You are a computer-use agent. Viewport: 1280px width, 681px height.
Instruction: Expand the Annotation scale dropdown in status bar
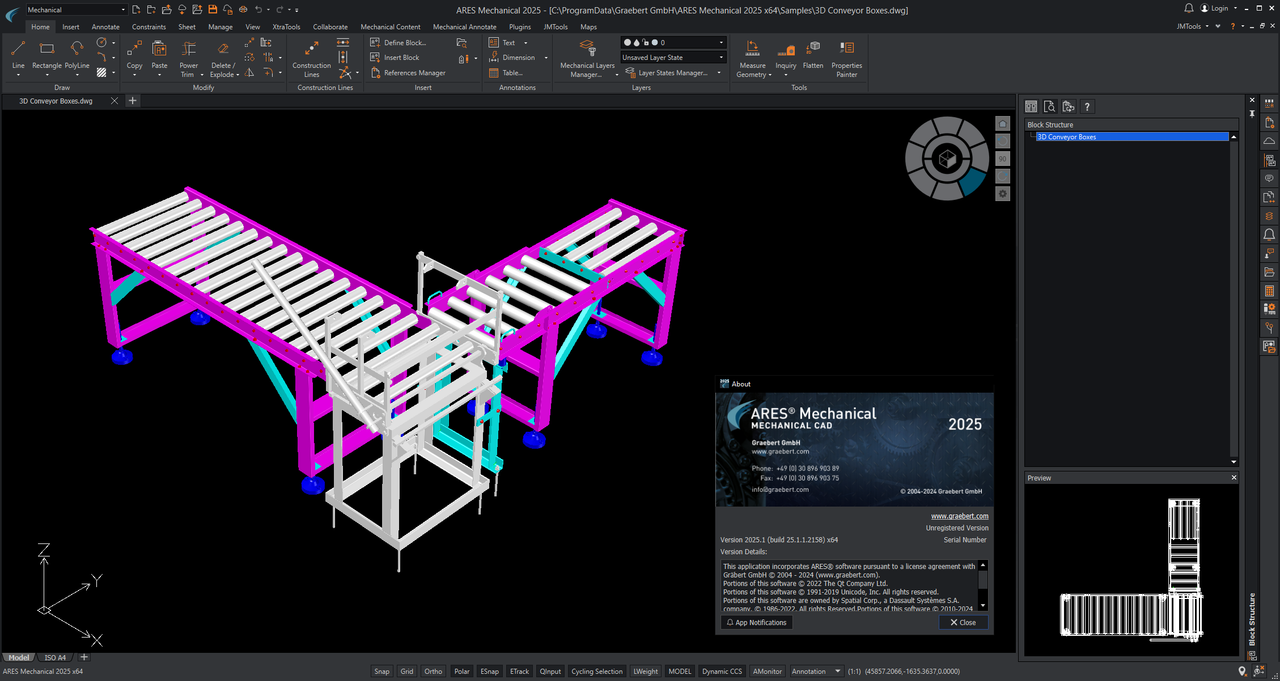coord(815,671)
